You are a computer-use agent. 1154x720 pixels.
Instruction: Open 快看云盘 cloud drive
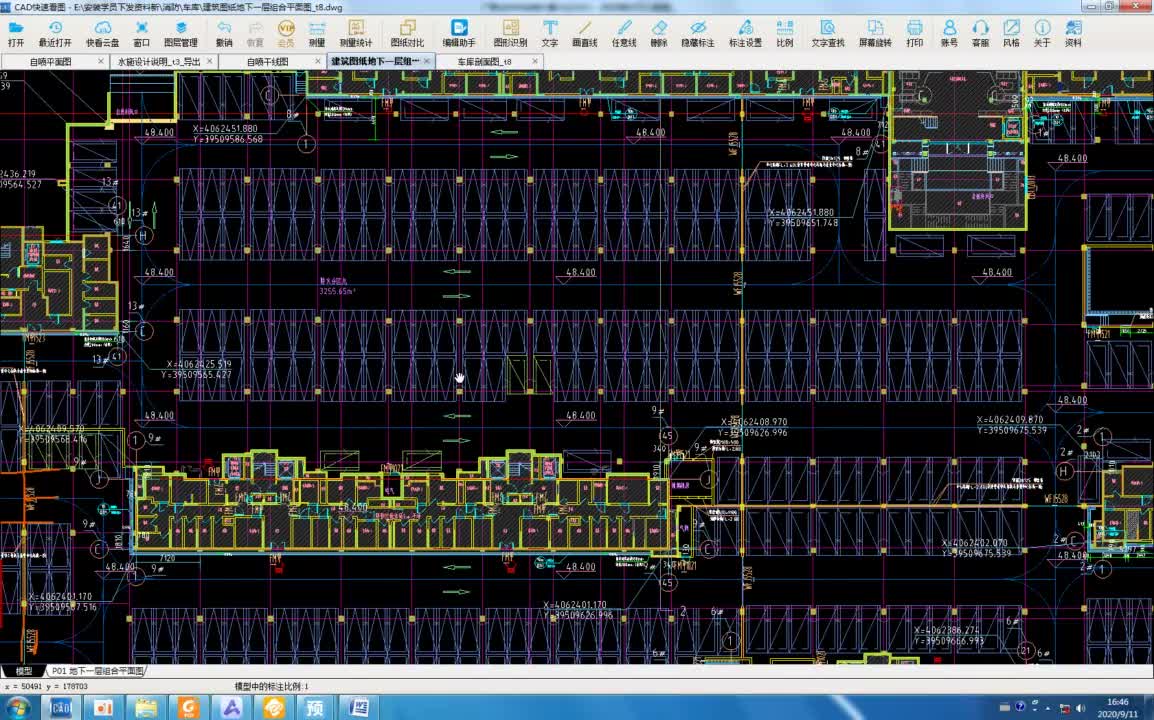click(102, 33)
